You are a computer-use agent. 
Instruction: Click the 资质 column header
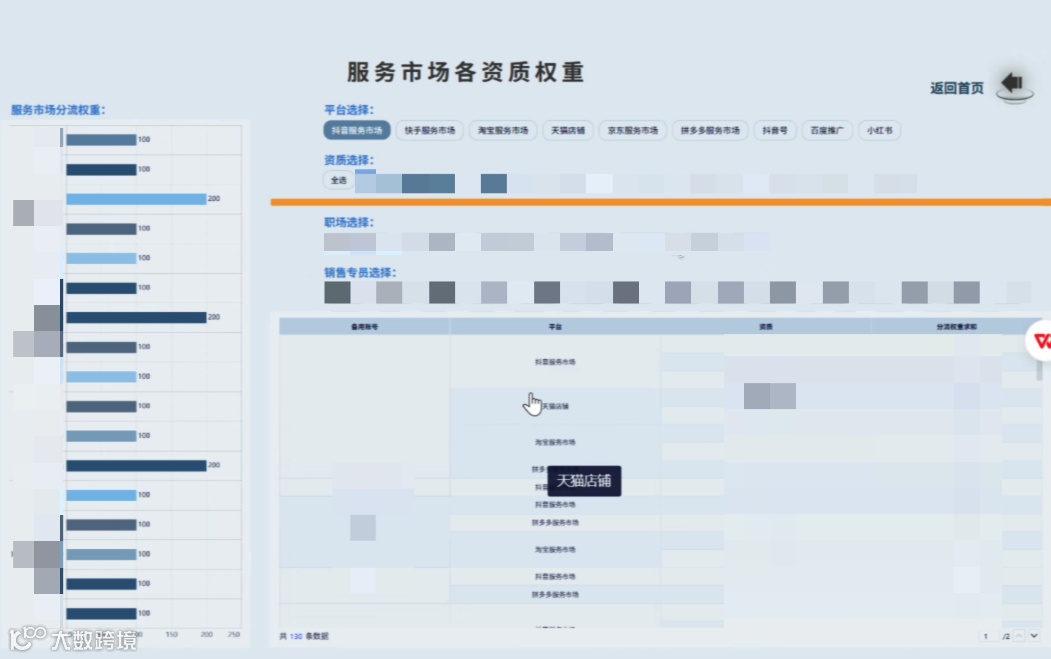(765, 326)
